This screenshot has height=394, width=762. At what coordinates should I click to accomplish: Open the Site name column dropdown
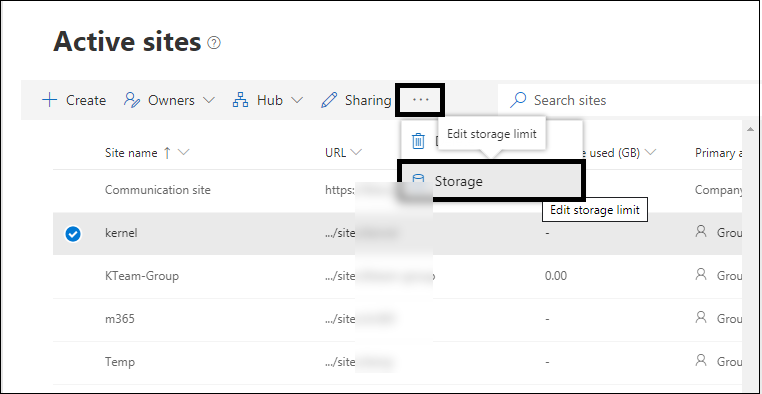tap(183, 153)
